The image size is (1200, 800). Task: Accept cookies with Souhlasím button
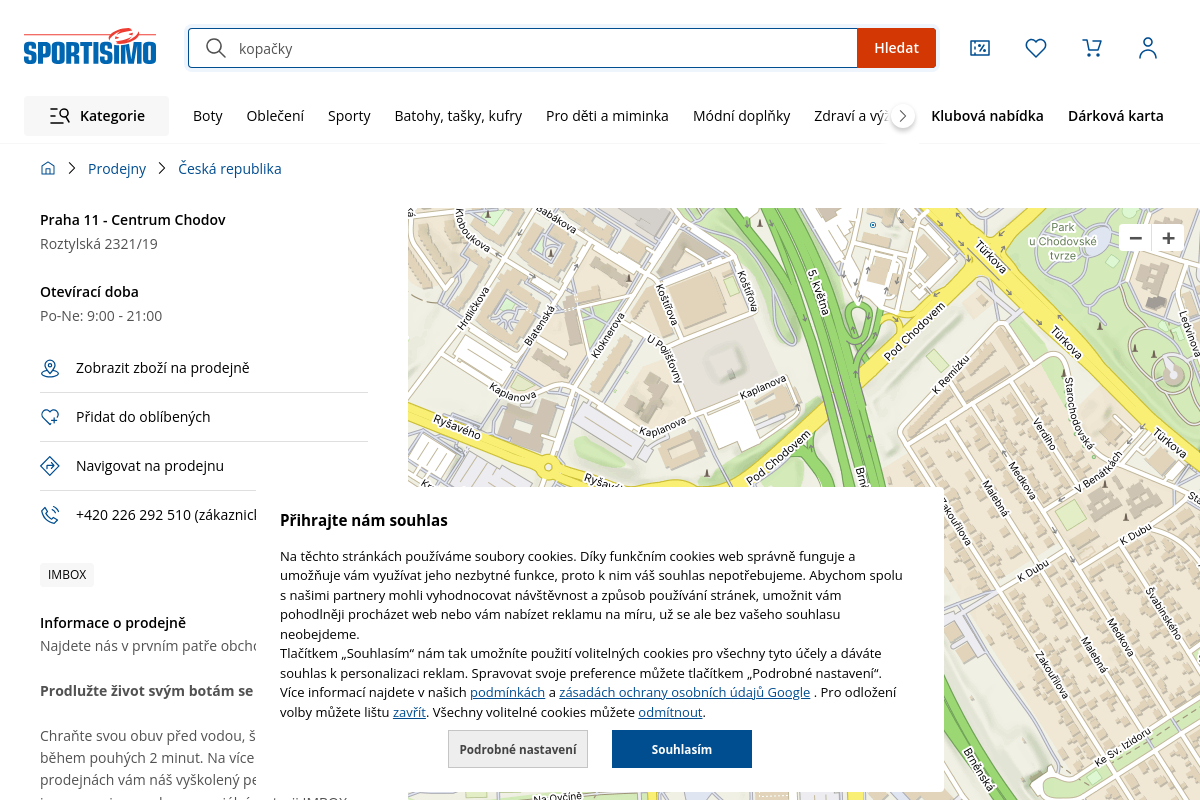681,749
